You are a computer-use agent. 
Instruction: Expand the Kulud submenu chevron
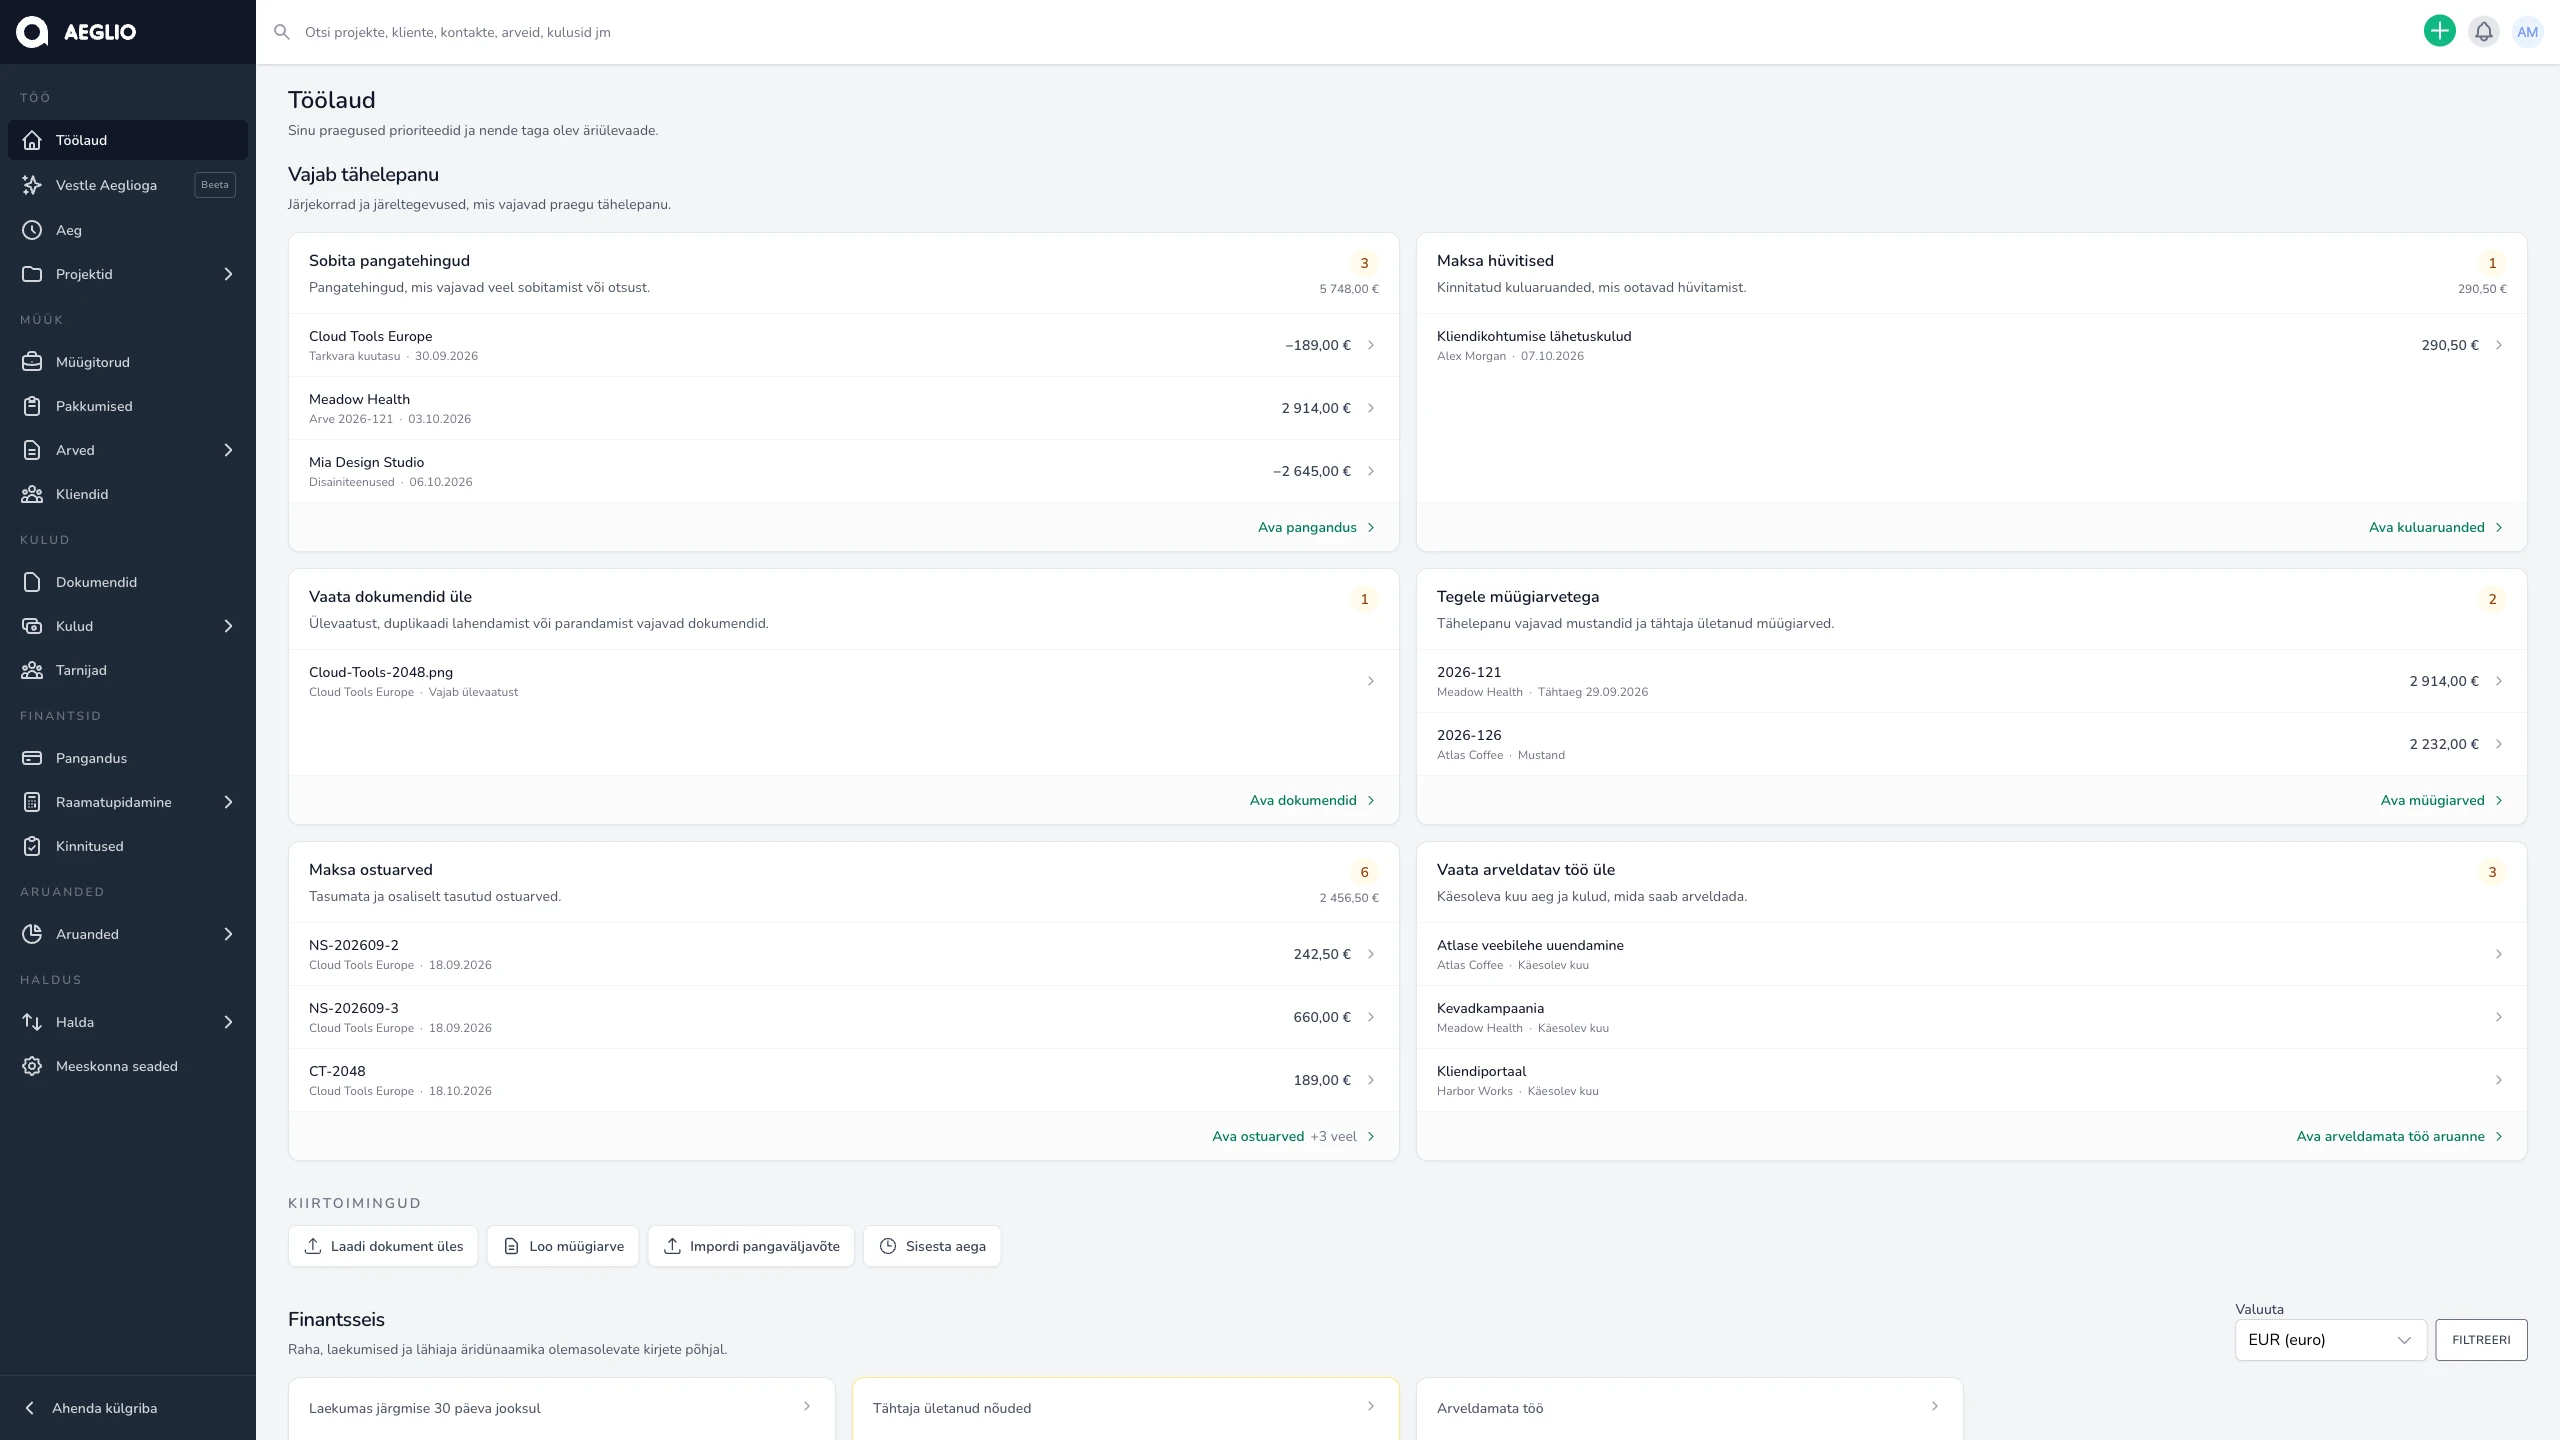(228, 626)
